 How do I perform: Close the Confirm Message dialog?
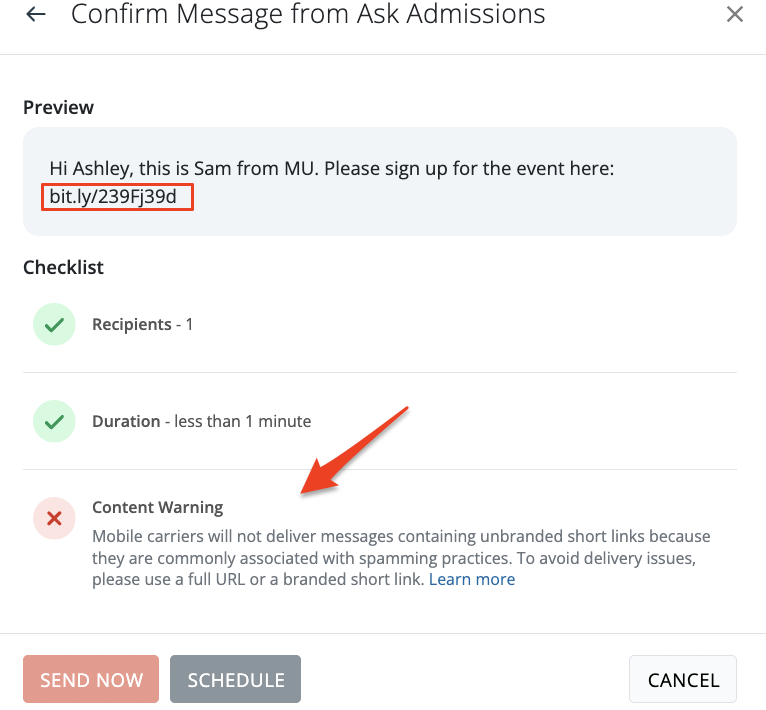[x=735, y=15]
